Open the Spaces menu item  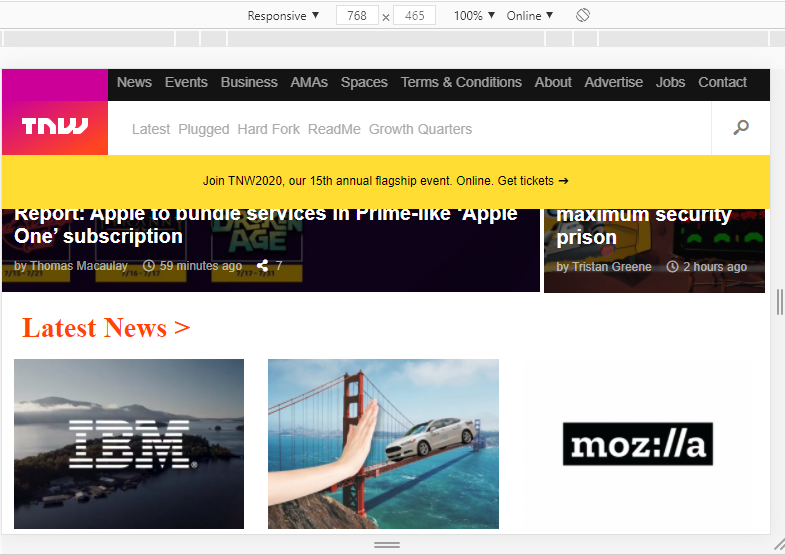pyautogui.click(x=364, y=82)
